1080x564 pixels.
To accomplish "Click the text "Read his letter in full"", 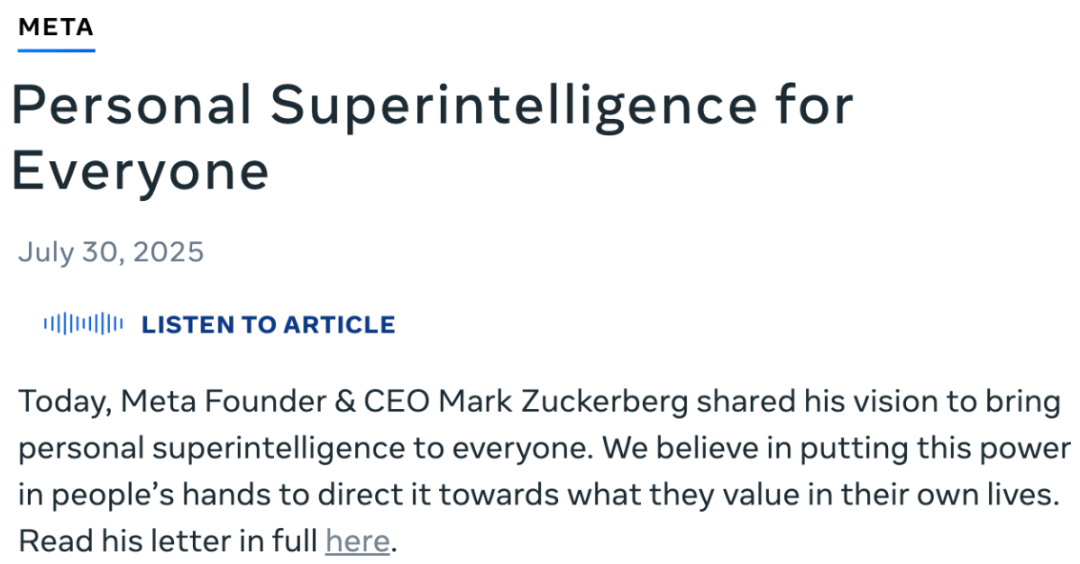I will (167, 541).
